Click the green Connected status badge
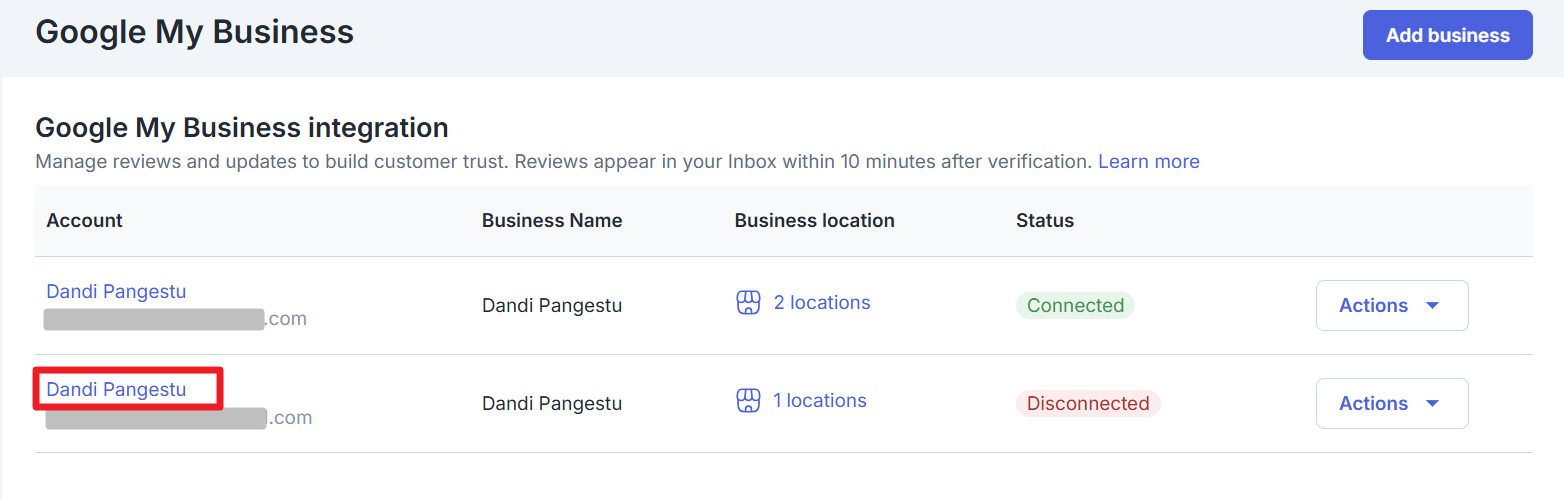The width and height of the screenshot is (1564, 500). click(1075, 305)
